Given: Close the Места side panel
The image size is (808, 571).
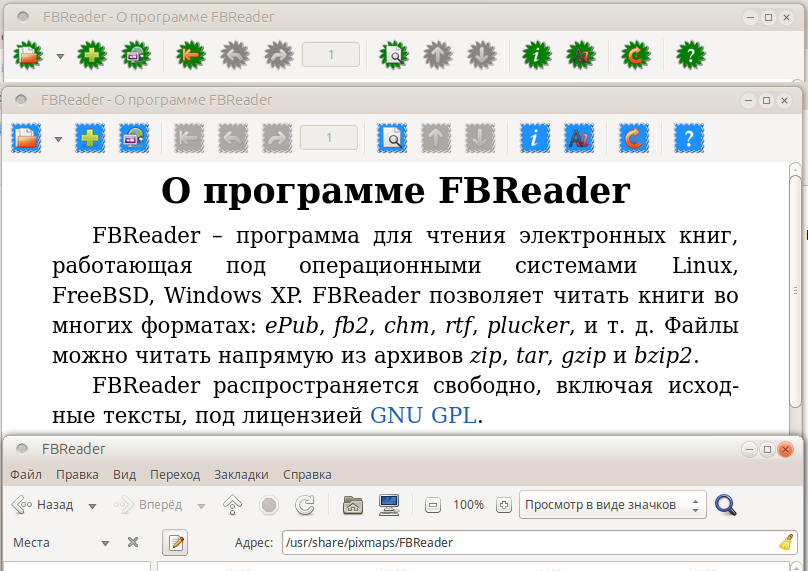Looking at the screenshot, I should (133, 542).
